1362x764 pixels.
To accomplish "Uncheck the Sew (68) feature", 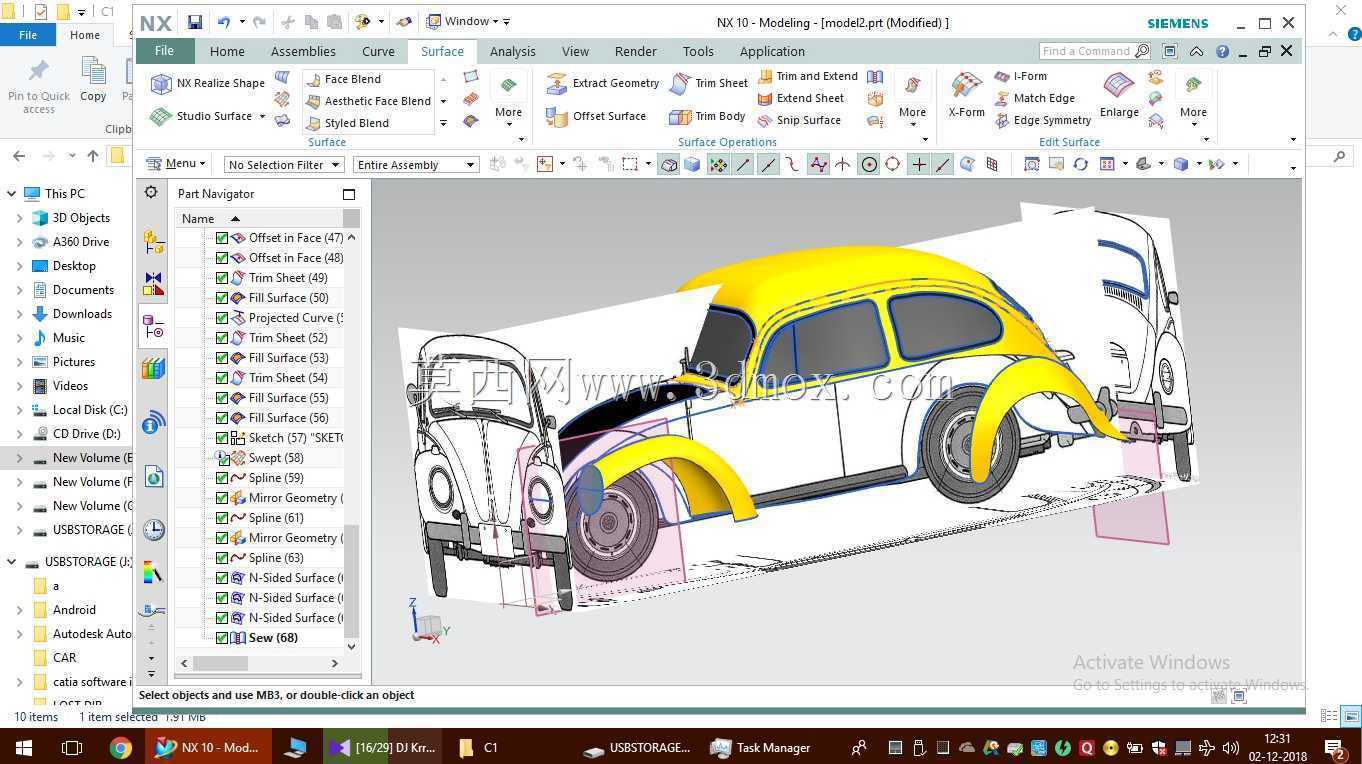I will point(222,638).
